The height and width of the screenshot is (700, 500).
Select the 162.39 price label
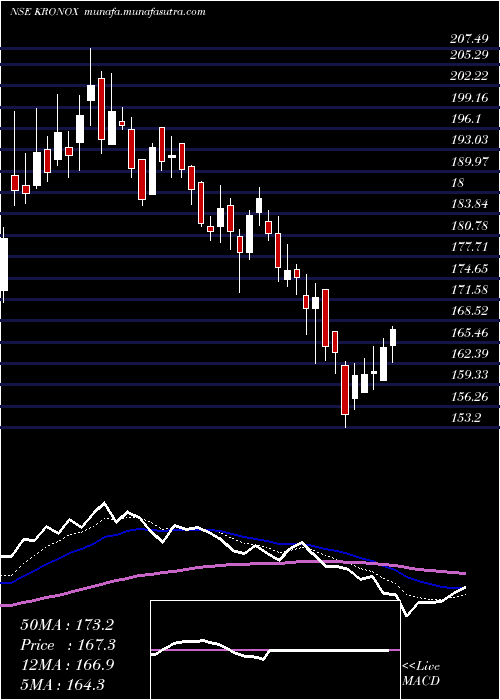coord(469,354)
